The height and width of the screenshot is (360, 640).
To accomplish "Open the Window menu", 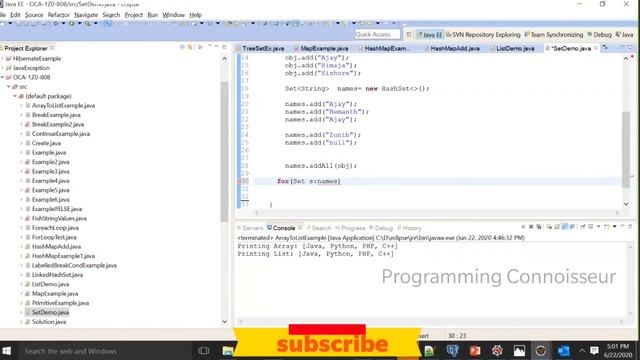I will click(x=173, y=15).
